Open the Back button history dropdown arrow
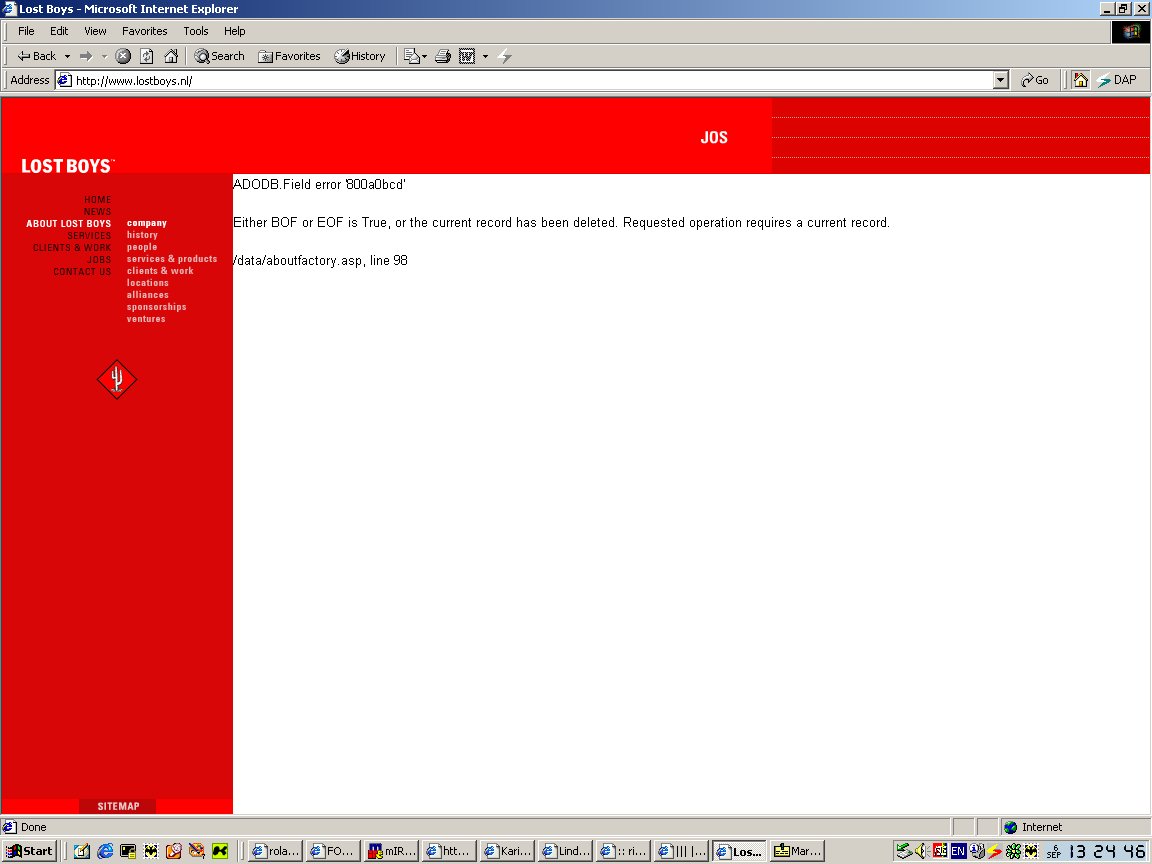Viewport: 1152px width, 864px height. coord(67,56)
